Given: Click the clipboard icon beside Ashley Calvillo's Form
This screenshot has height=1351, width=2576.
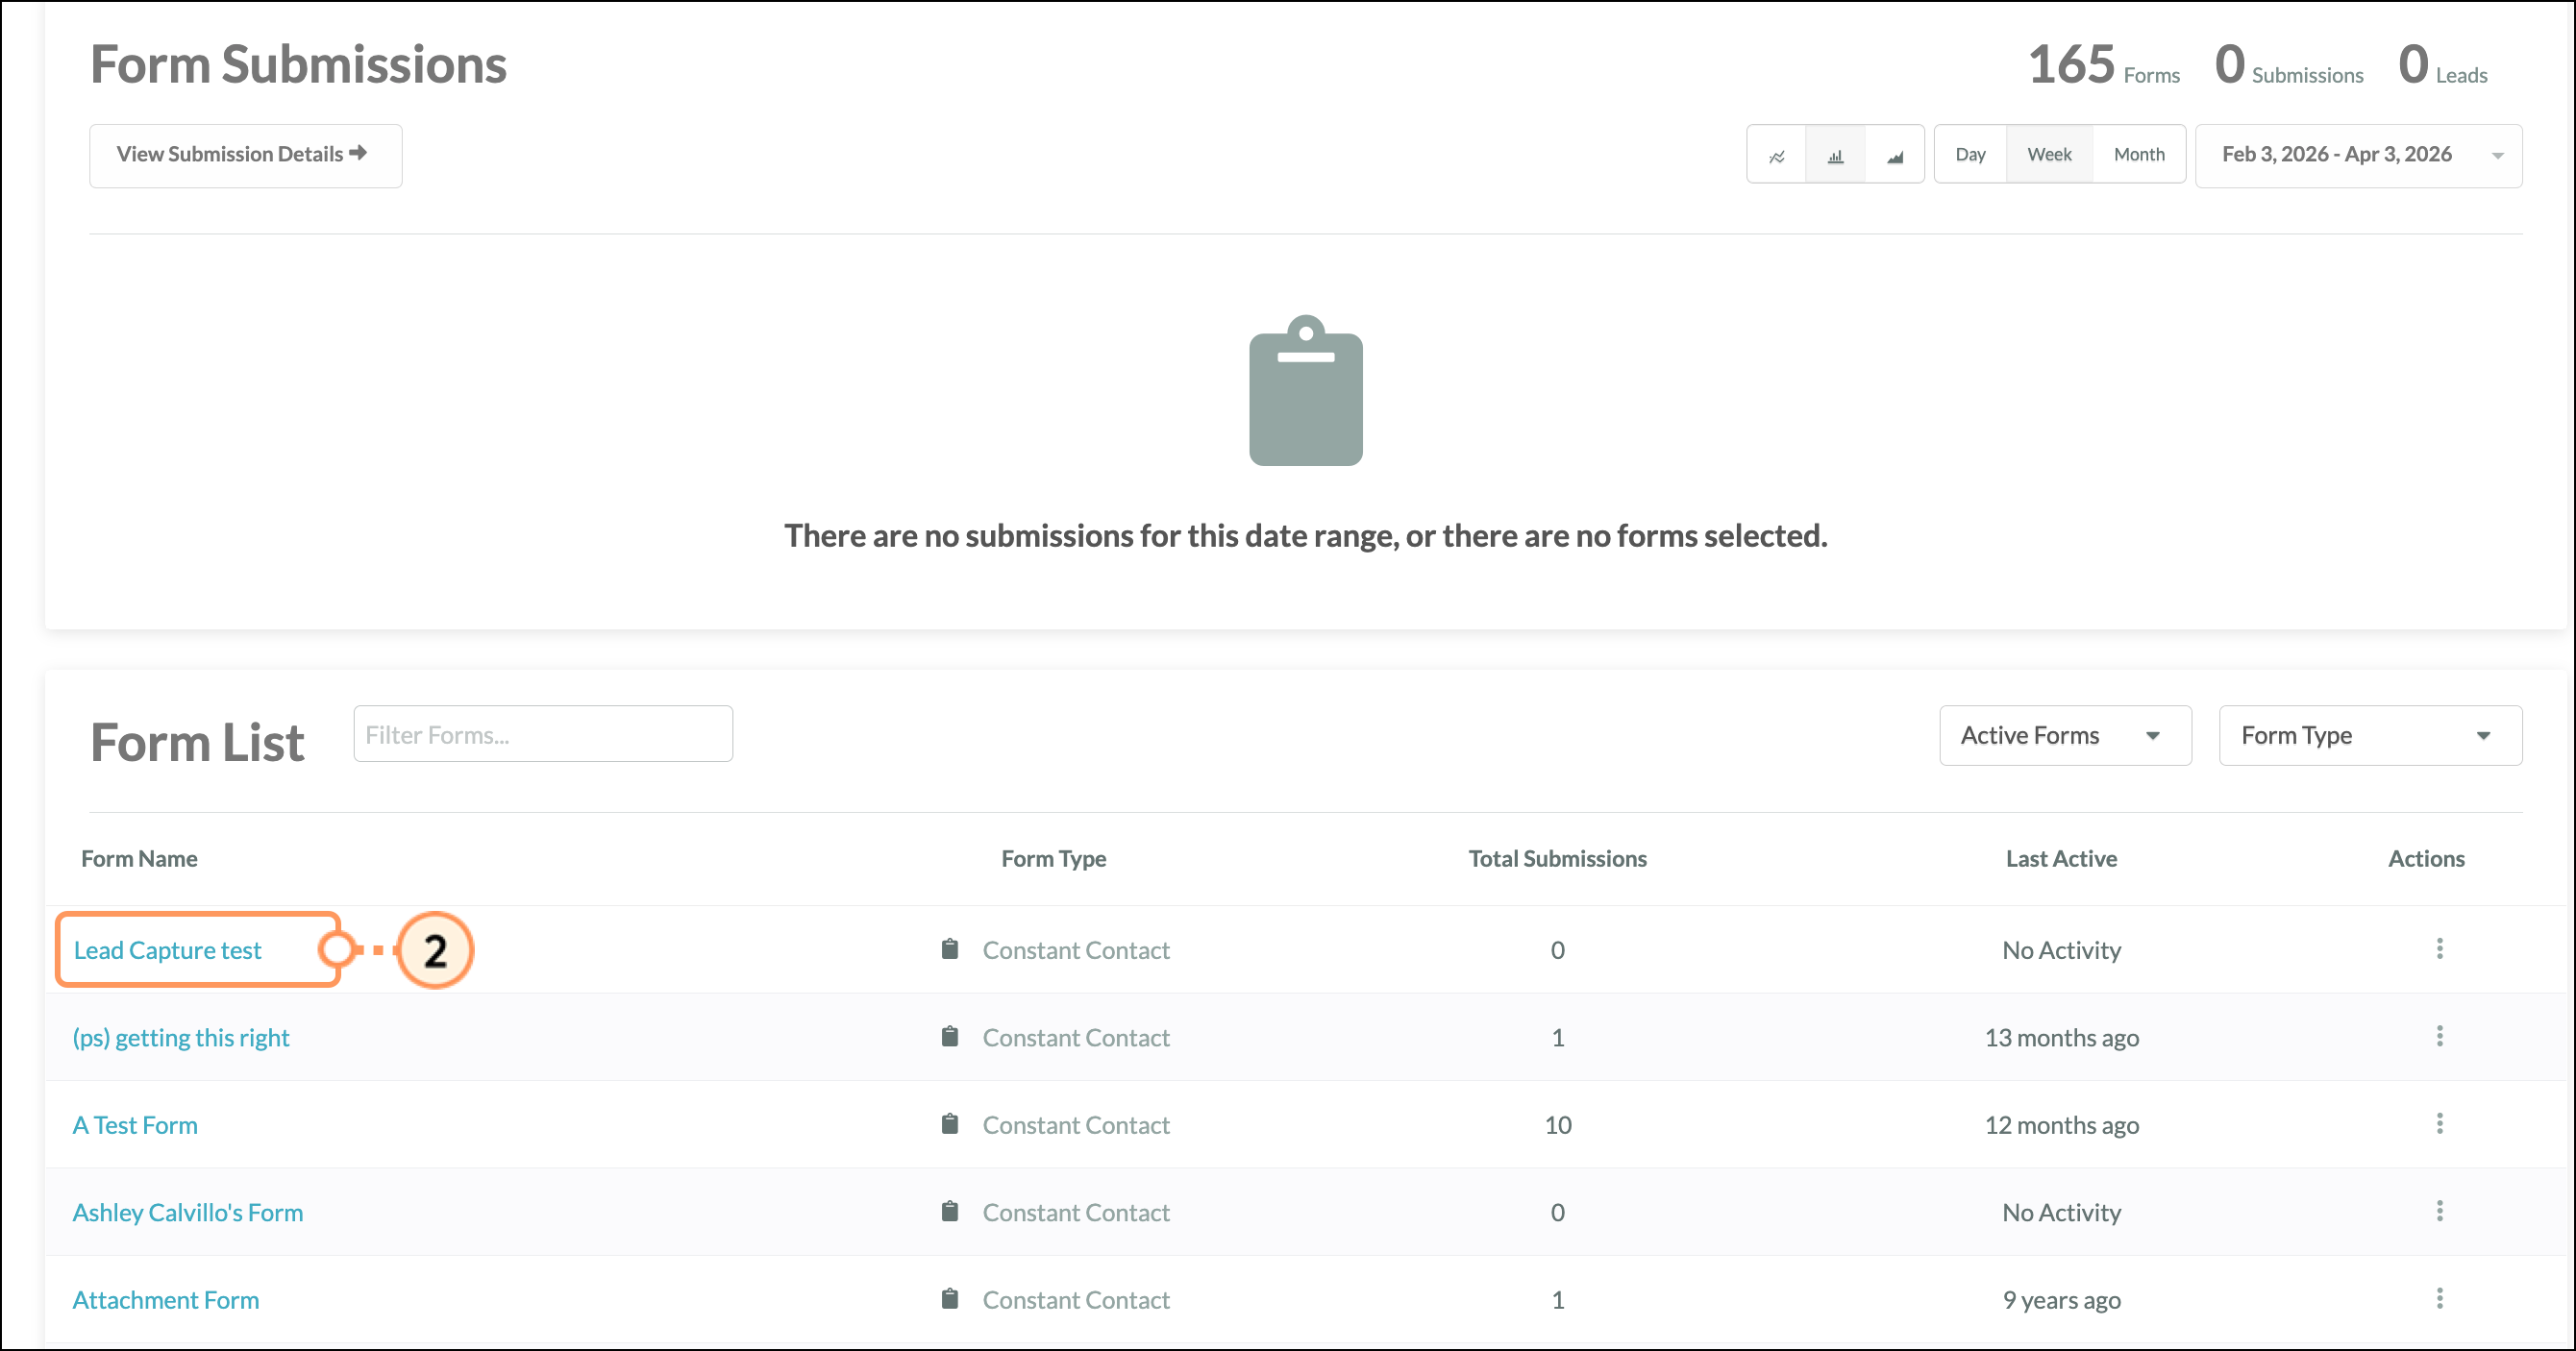Looking at the screenshot, I should pyautogui.click(x=949, y=1211).
